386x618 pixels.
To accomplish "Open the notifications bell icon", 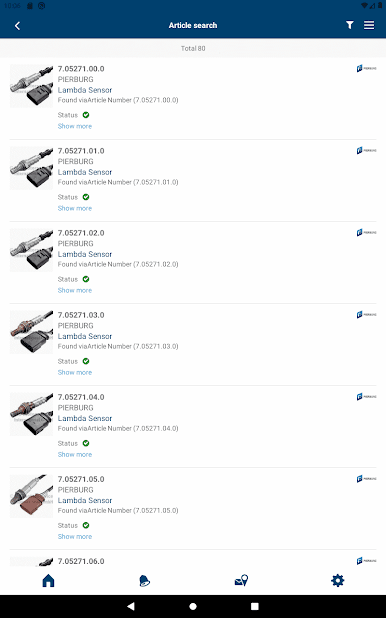I will [144, 581].
